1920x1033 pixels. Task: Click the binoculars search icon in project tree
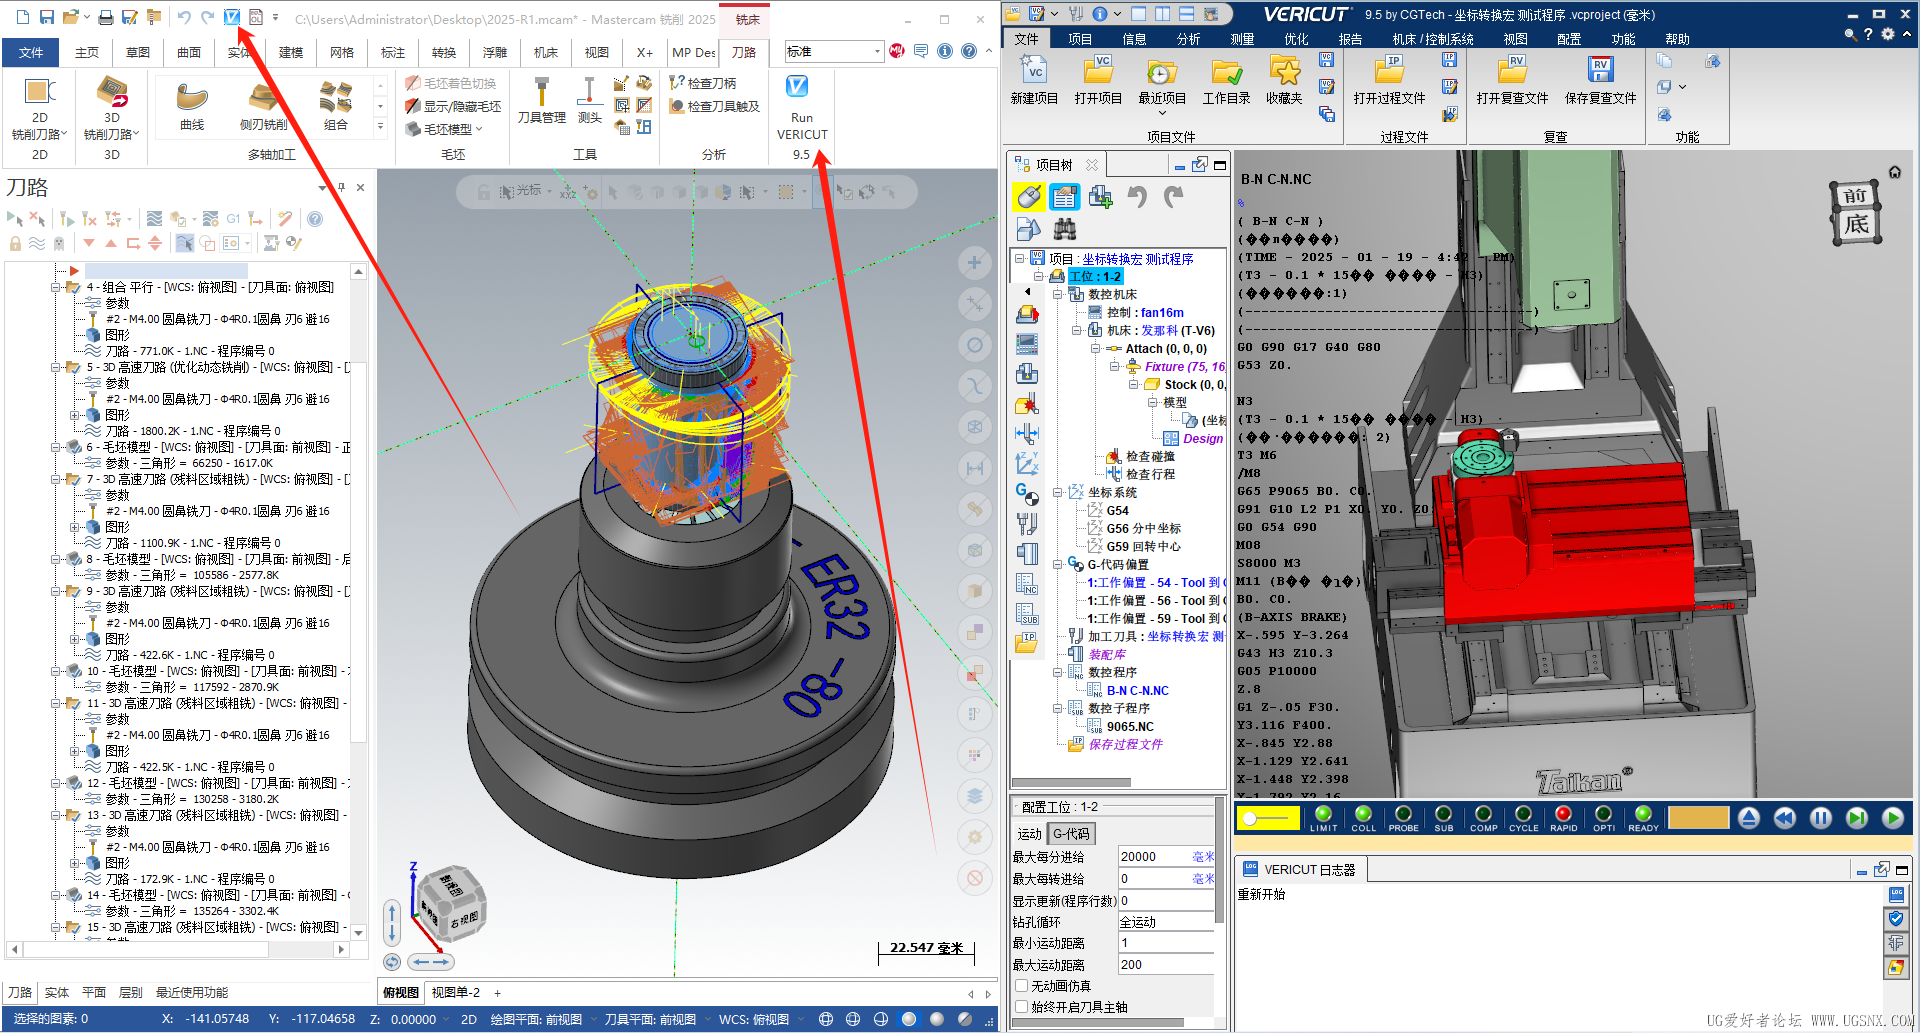1064,229
